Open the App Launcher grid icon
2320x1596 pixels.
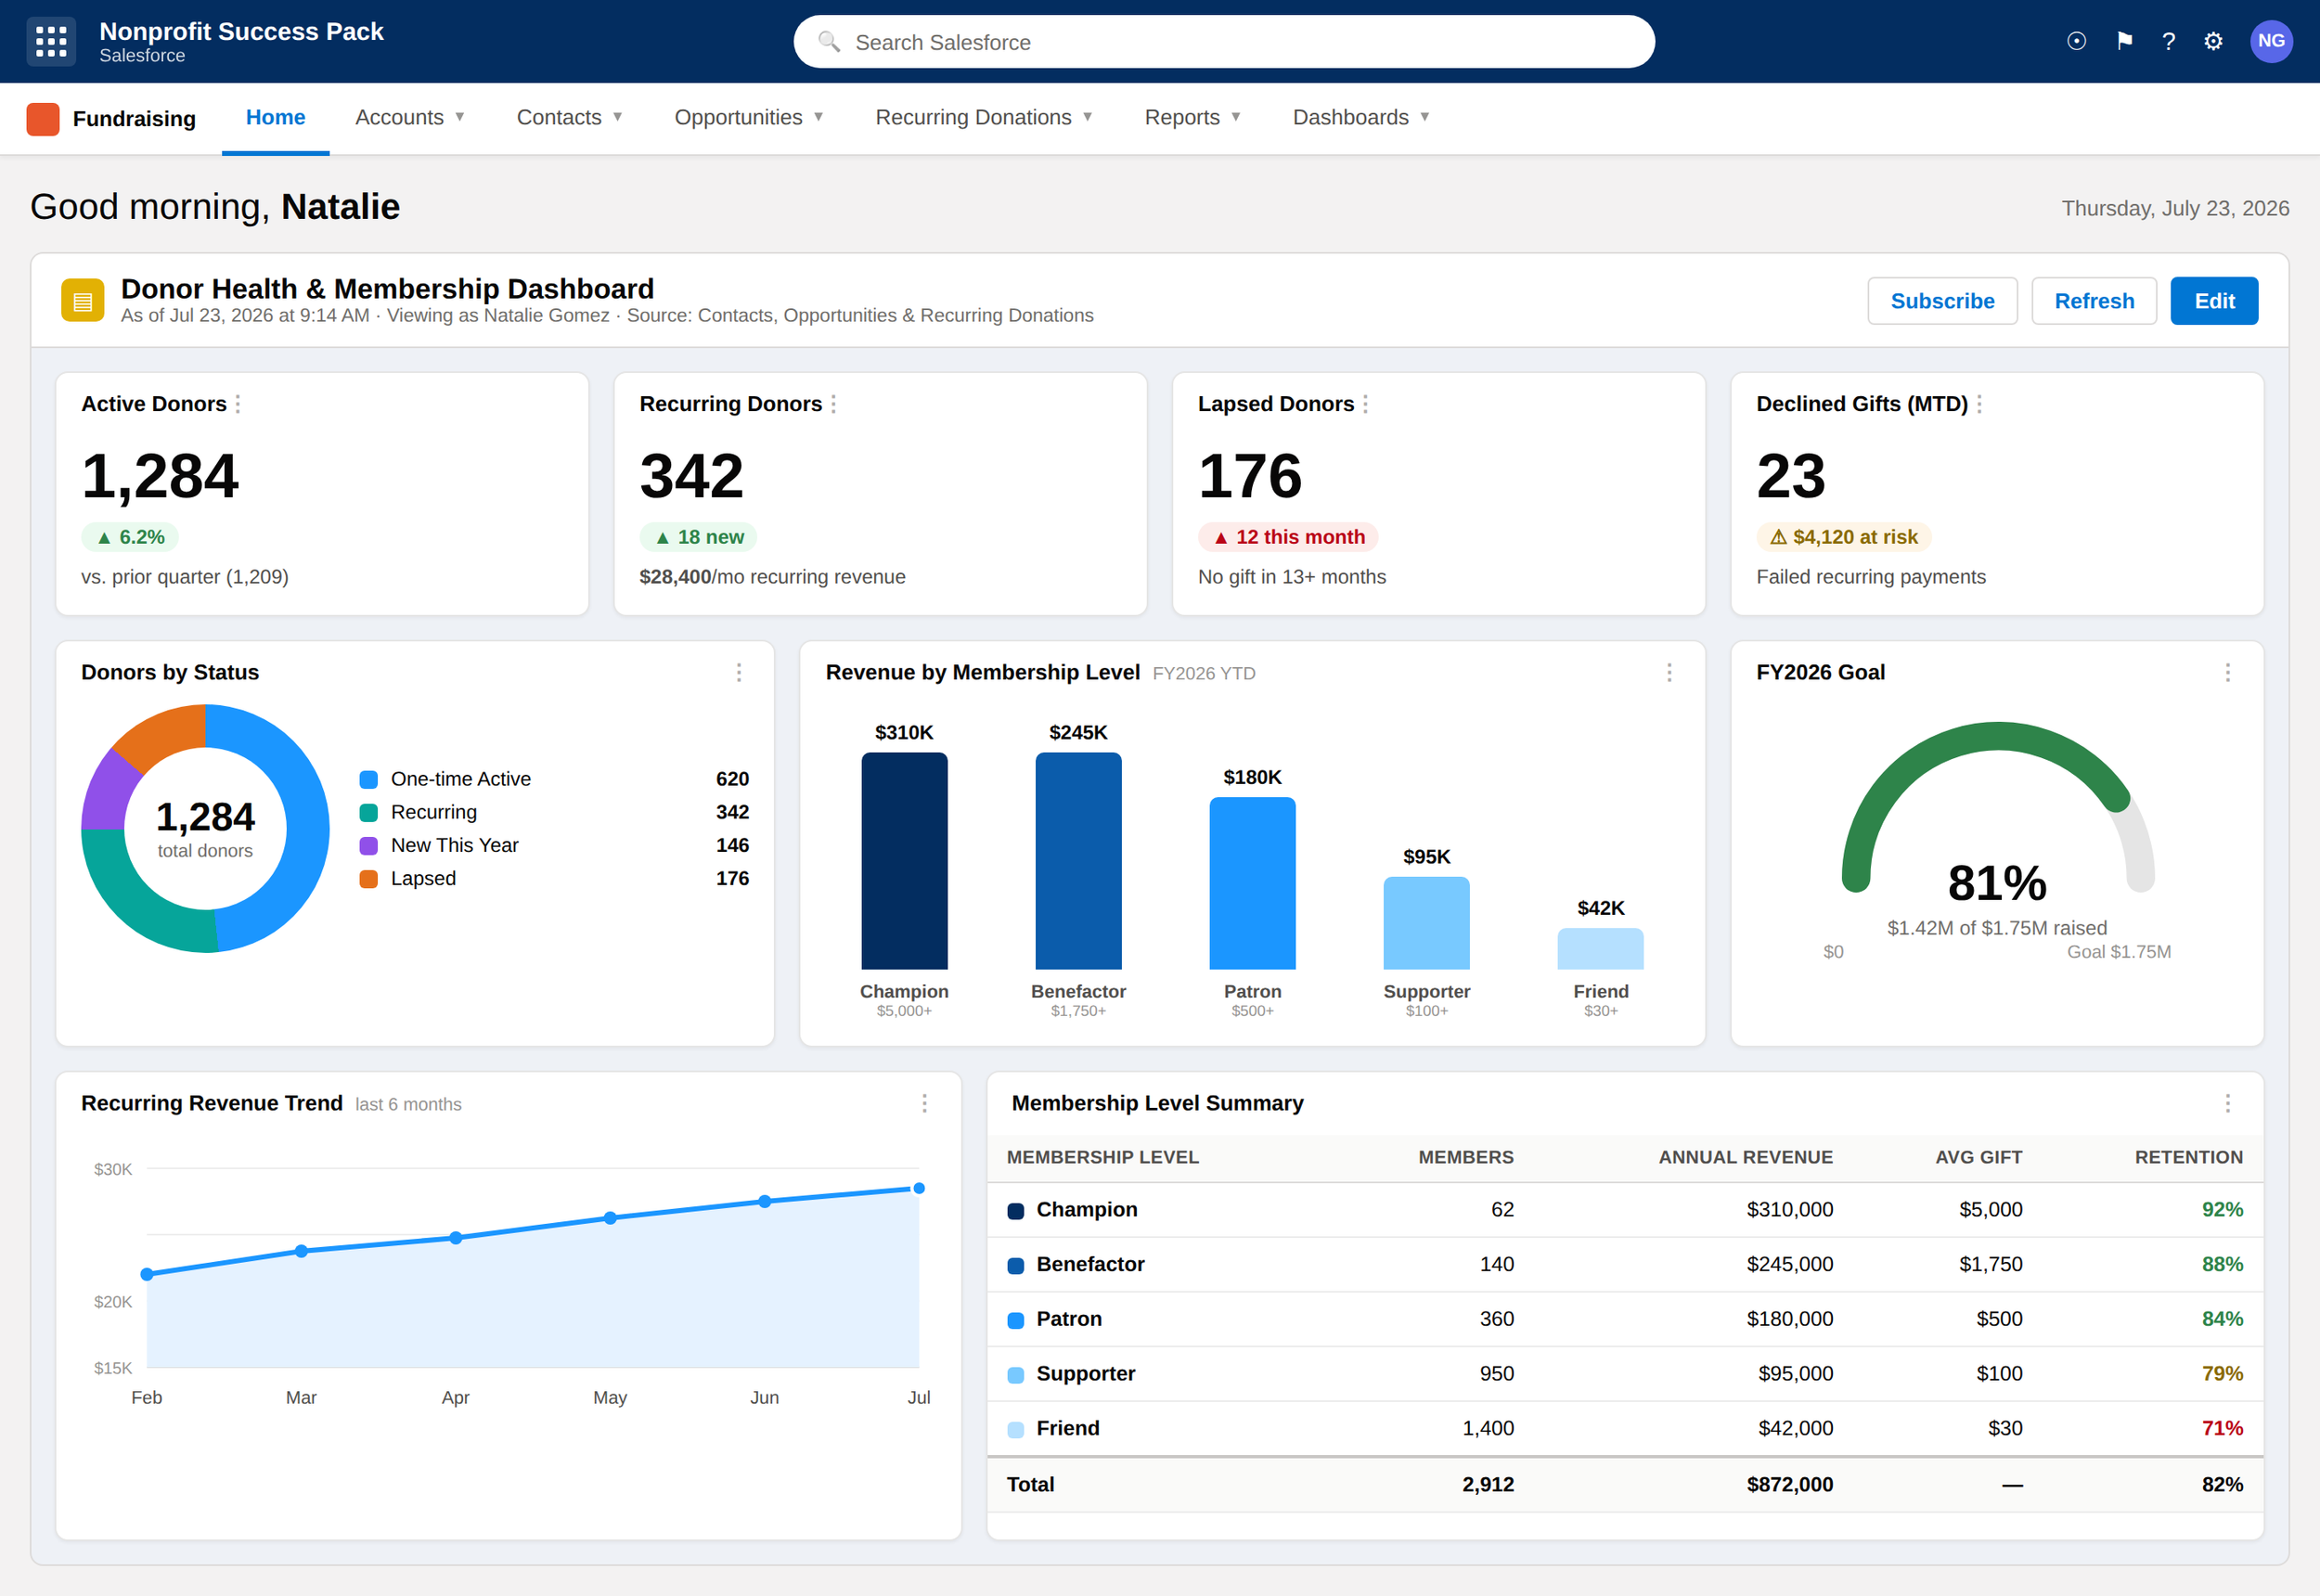pyautogui.click(x=50, y=41)
